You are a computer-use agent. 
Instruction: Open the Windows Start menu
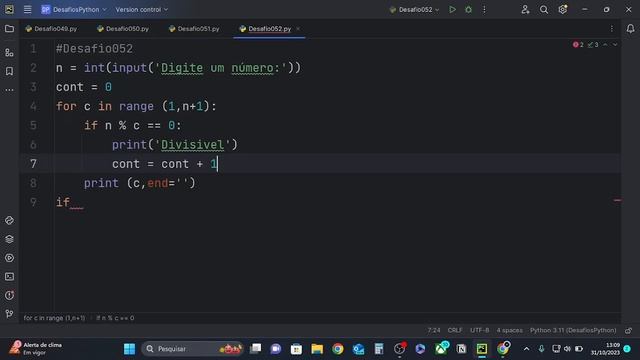(129, 349)
